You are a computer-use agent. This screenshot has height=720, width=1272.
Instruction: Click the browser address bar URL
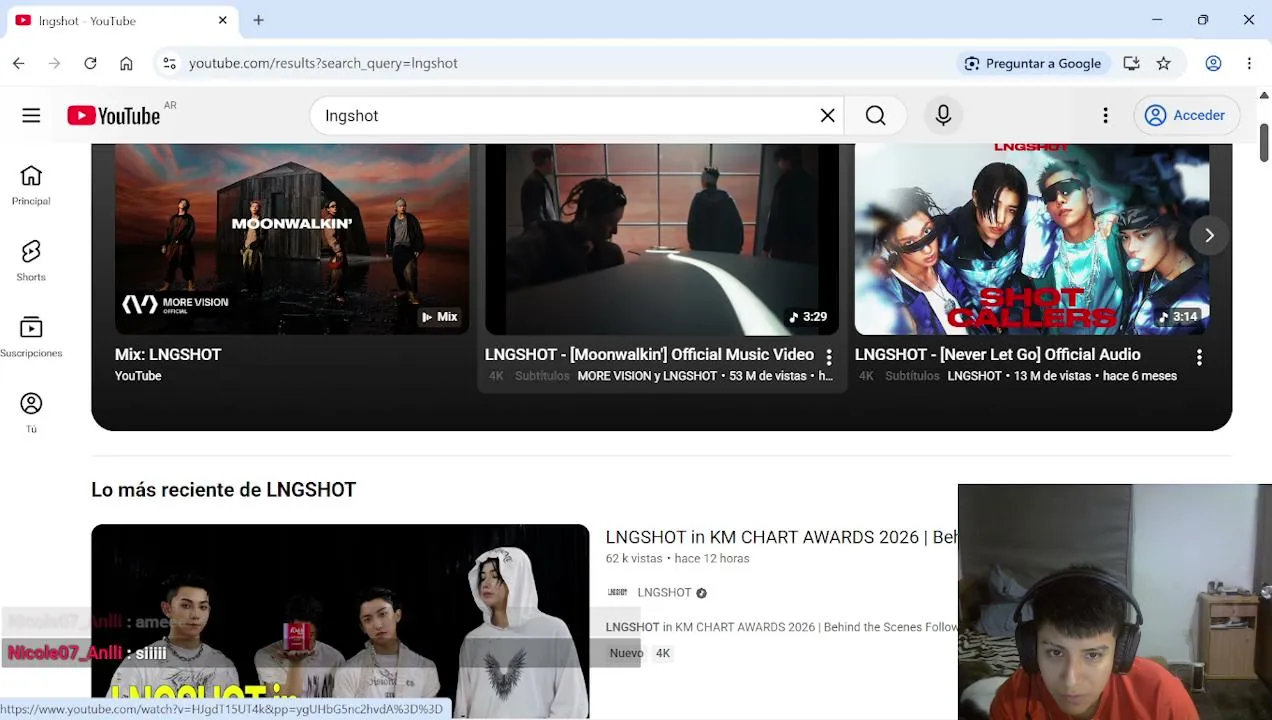click(x=323, y=63)
